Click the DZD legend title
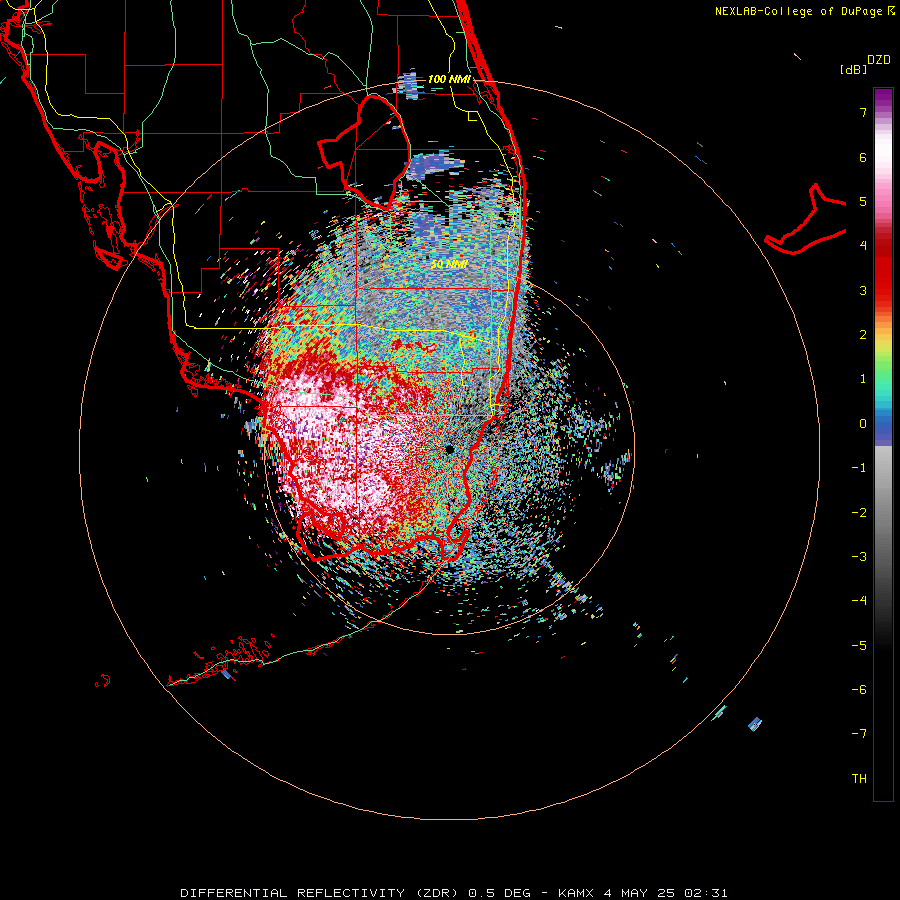900x900 pixels. 879,60
